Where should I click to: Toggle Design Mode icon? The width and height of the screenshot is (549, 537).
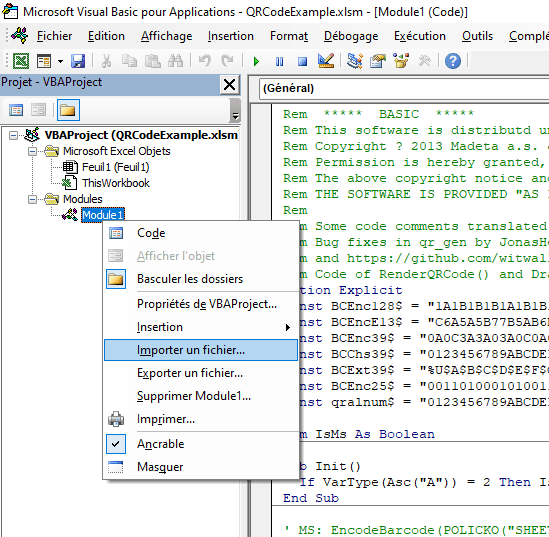coord(326,61)
